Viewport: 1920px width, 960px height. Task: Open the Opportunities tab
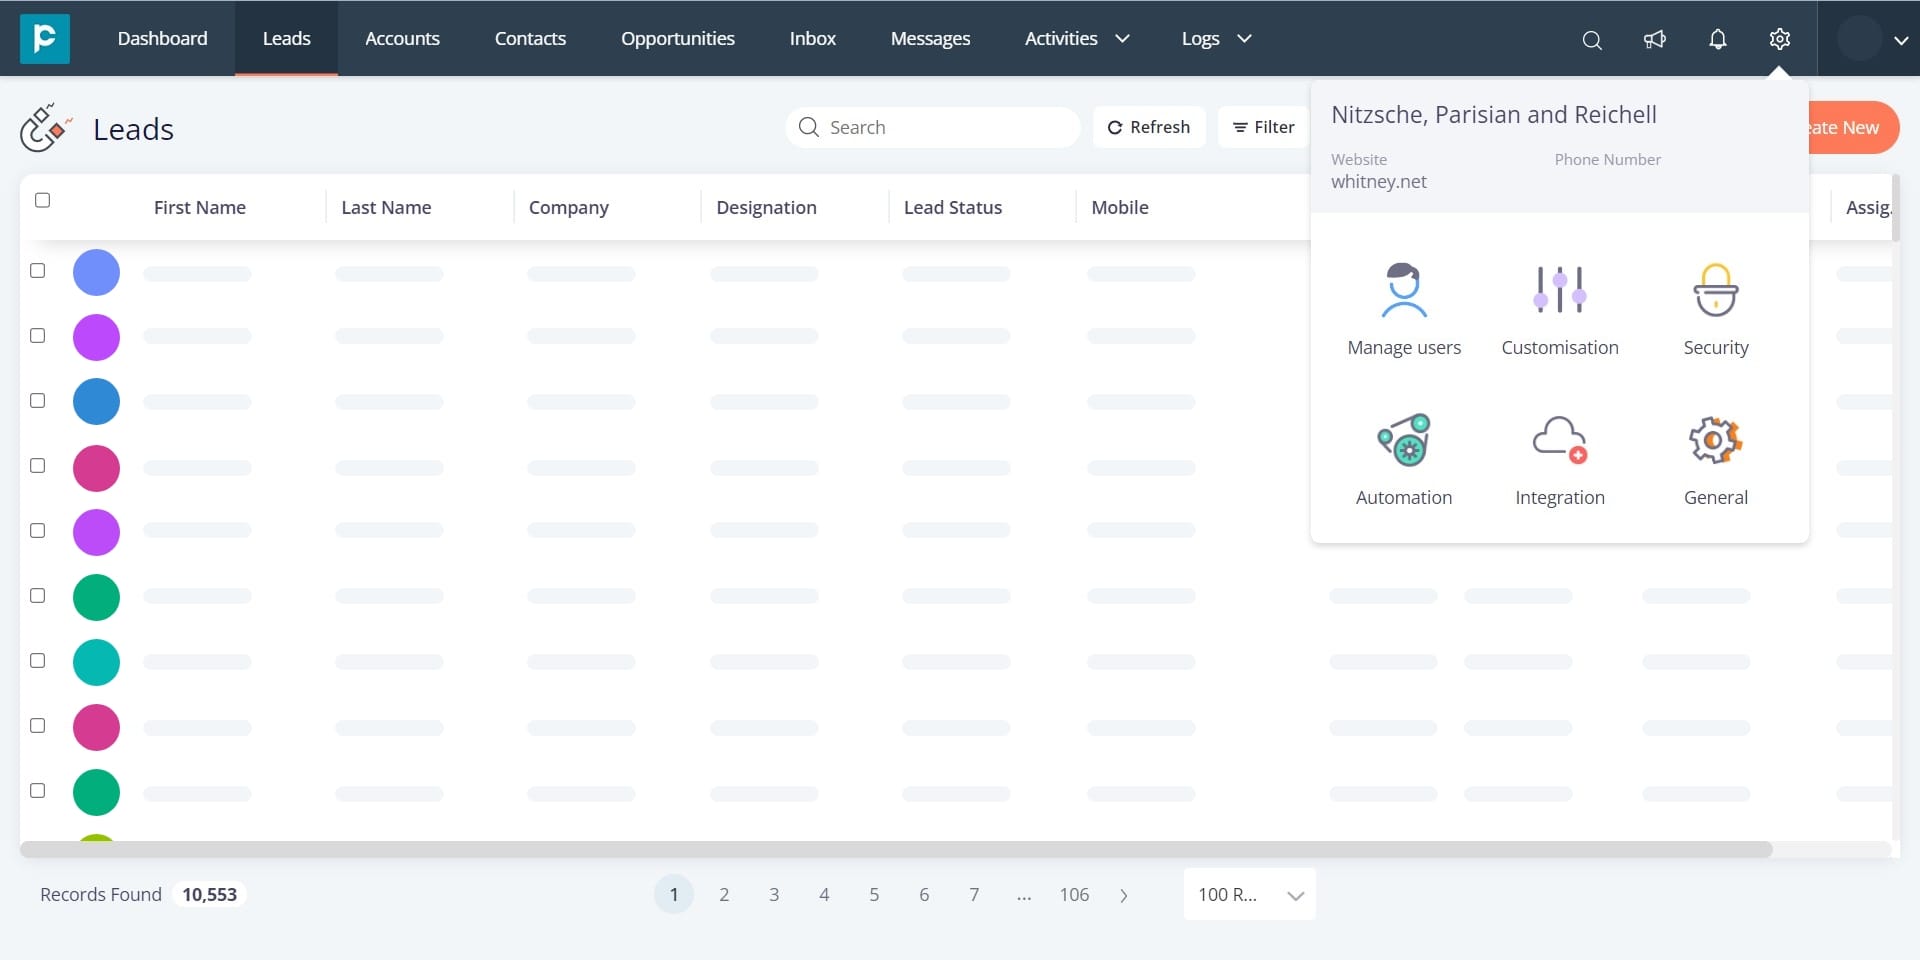(x=677, y=38)
